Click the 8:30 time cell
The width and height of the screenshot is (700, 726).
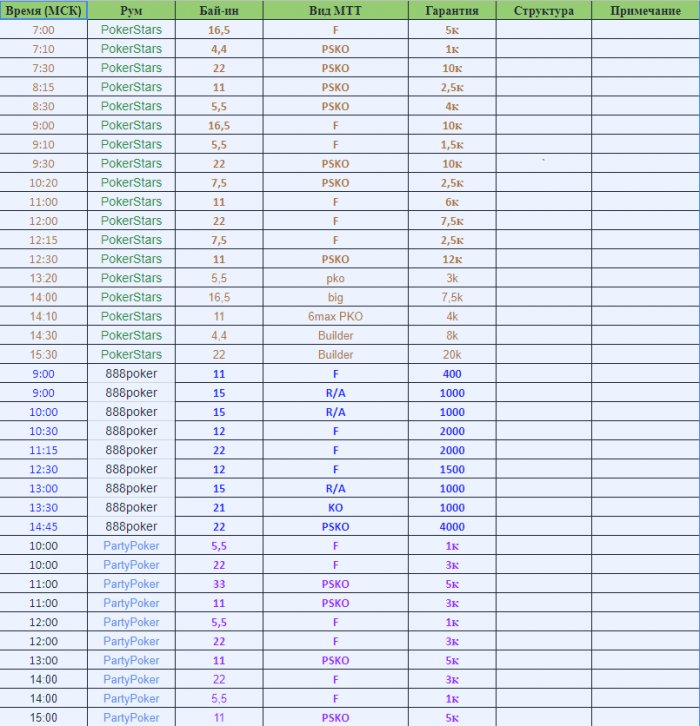coord(44,106)
